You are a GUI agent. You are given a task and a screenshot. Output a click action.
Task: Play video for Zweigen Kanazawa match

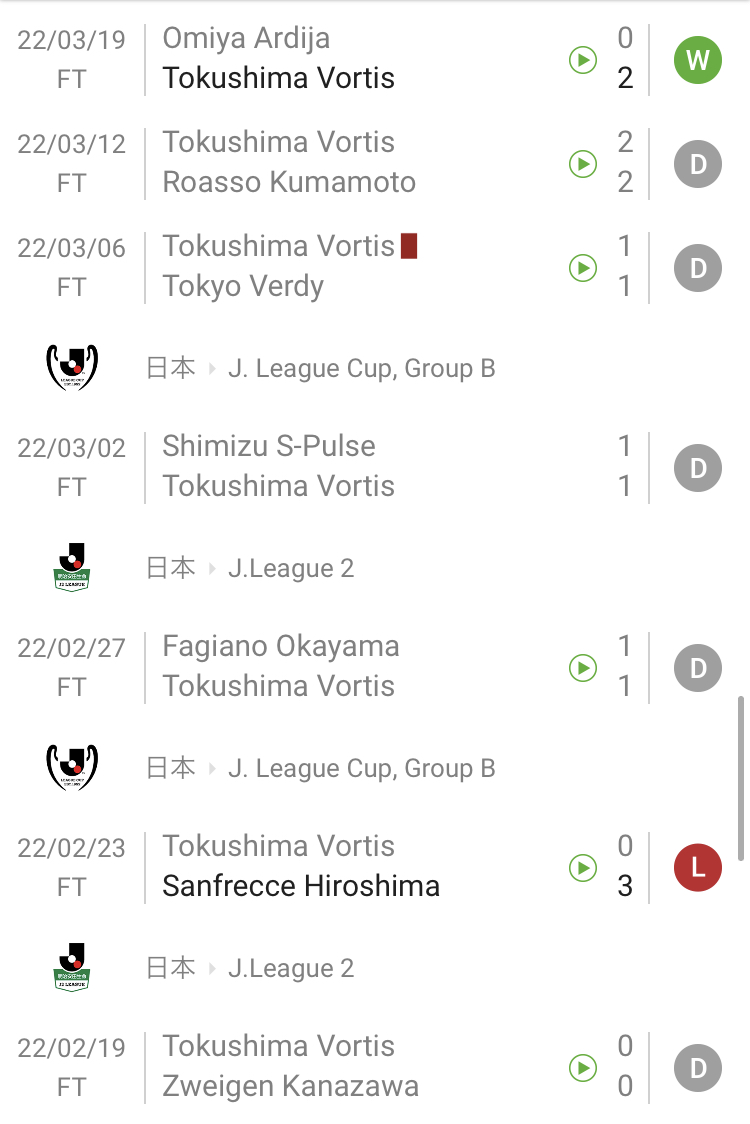pyautogui.click(x=583, y=1068)
